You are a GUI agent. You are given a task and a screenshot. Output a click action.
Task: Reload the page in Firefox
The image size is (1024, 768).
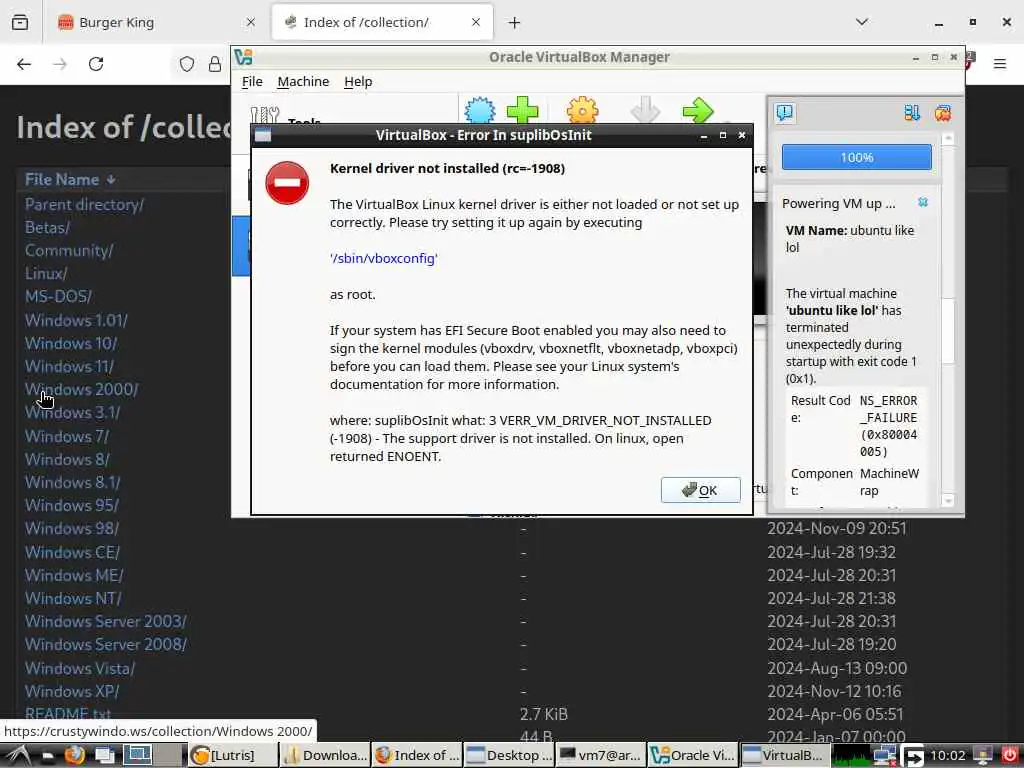(x=96, y=64)
